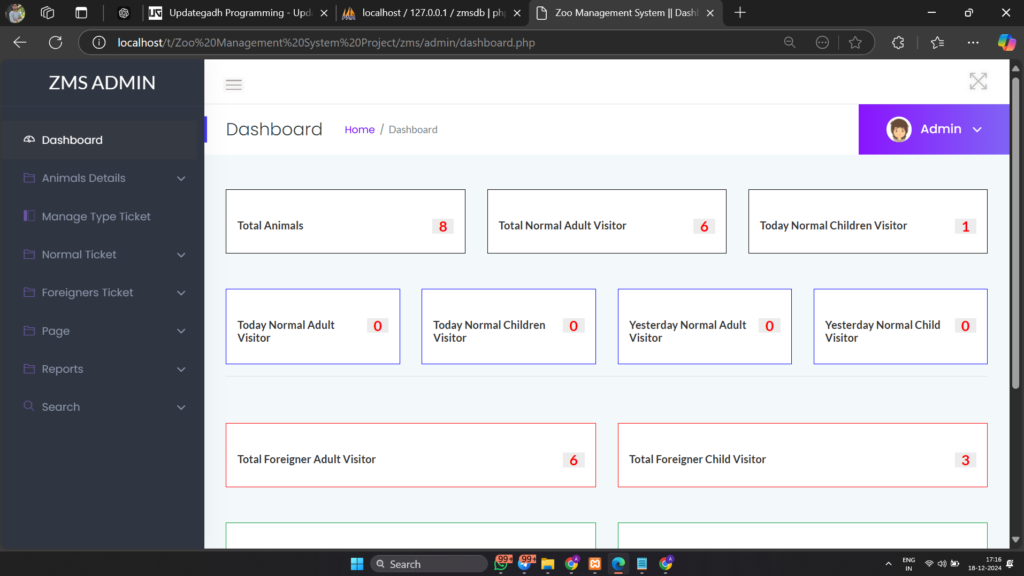Open the Admin account dropdown arrow
Viewport: 1024px width, 576px height.
(977, 129)
